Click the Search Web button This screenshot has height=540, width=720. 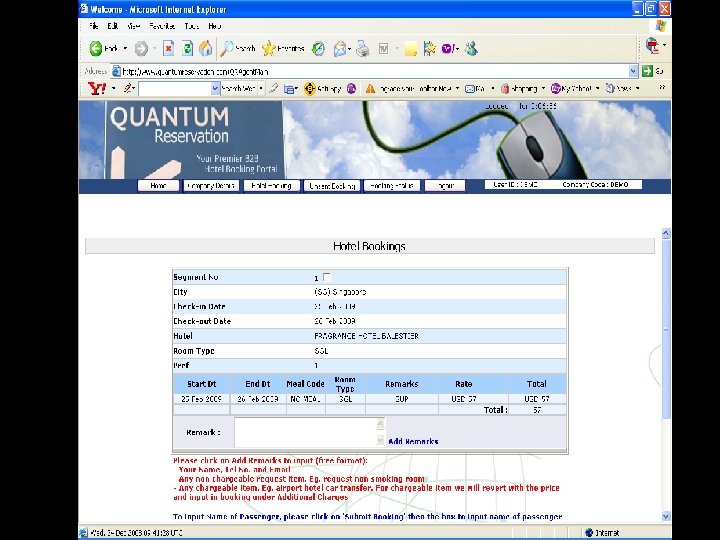click(238, 89)
